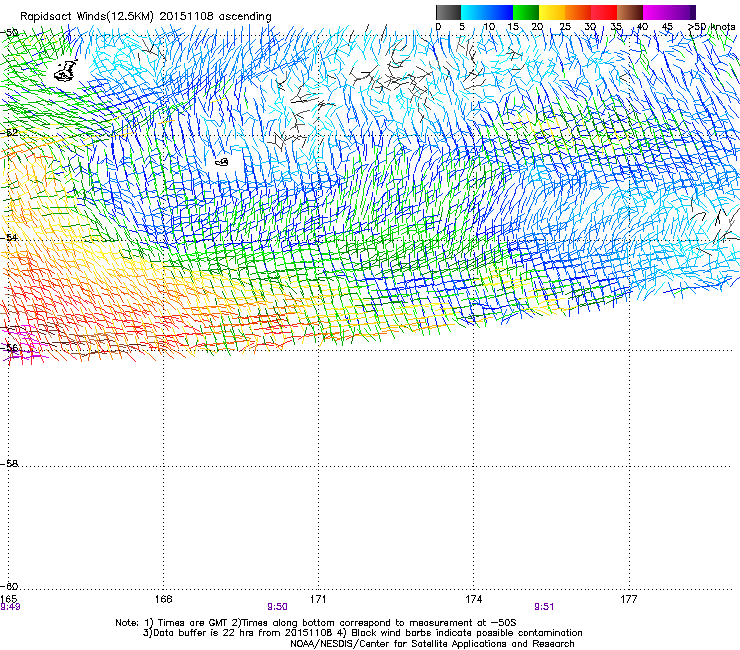Click the legend tick label 25
Image resolution: width=740 pixels, height=650 pixels.
565,27
